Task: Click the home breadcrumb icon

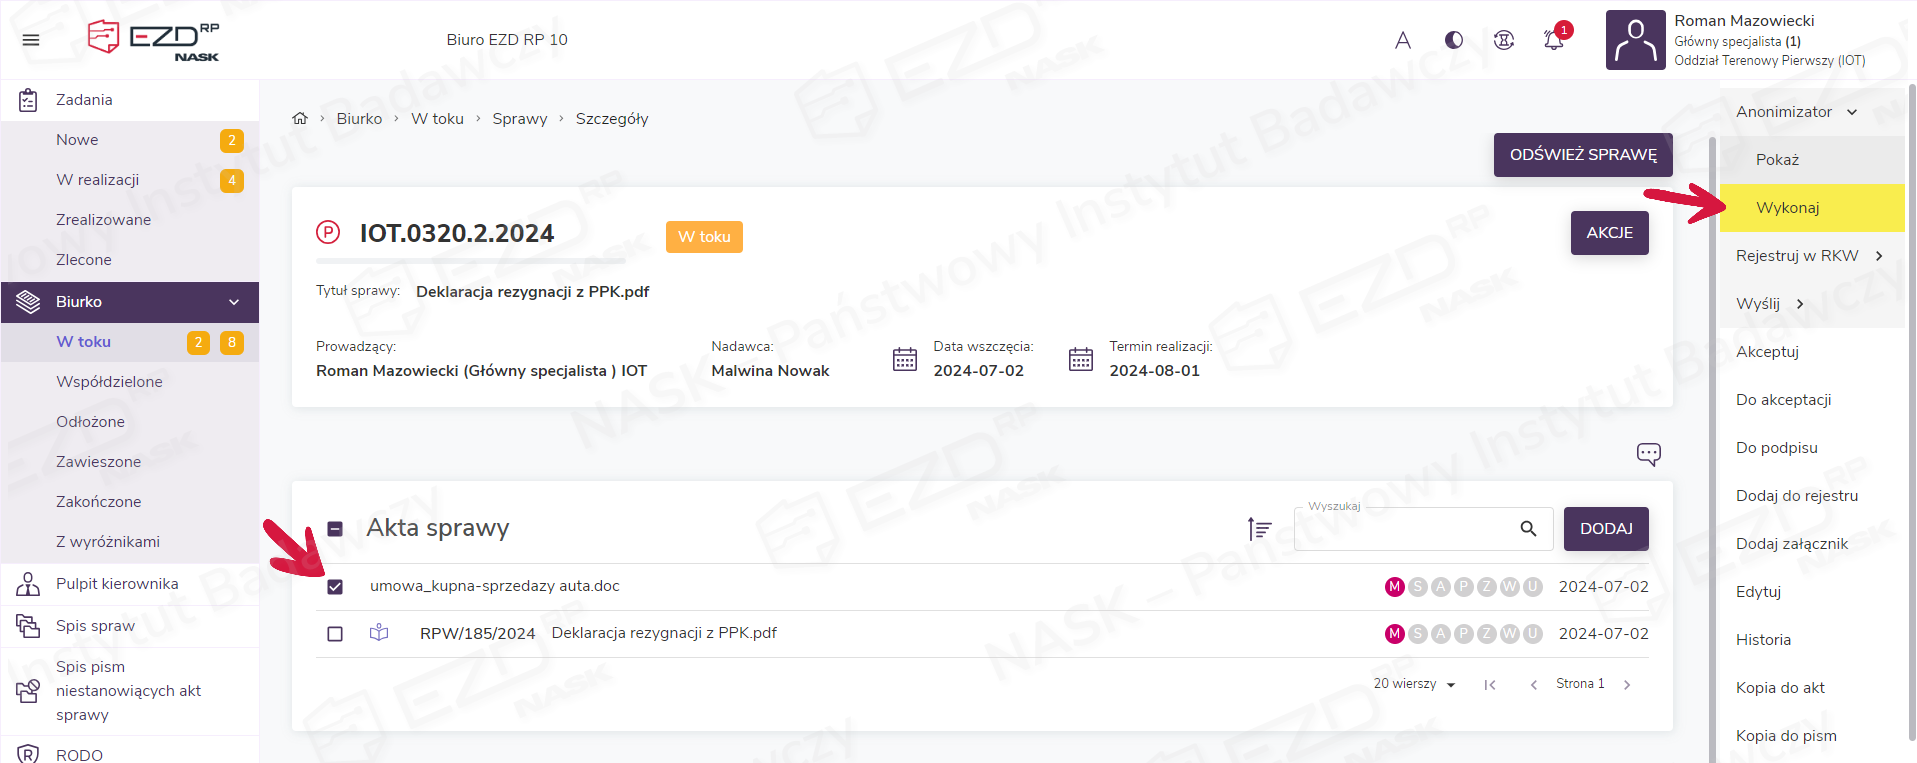Action: 300,118
